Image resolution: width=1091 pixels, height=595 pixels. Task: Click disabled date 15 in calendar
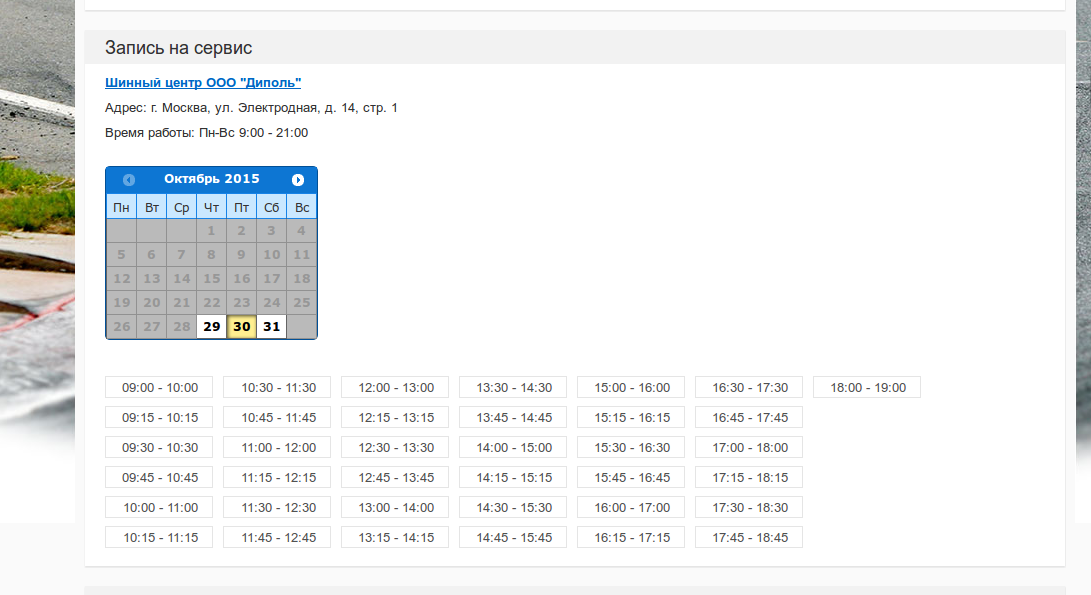coord(212,278)
